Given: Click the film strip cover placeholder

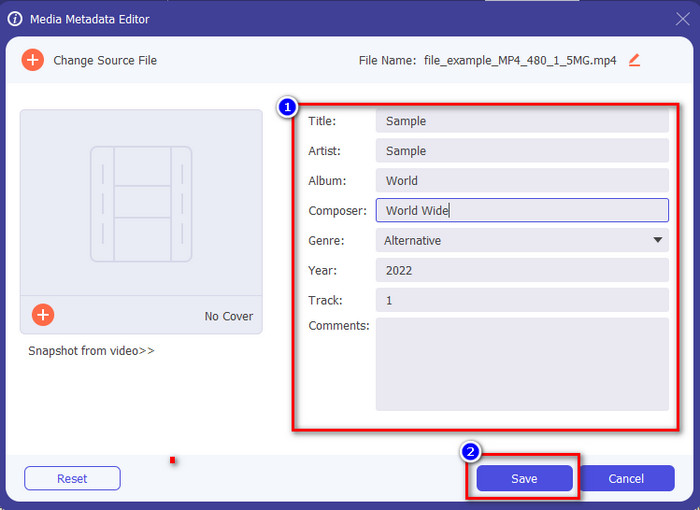Looking at the screenshot, I should point(141,204).
